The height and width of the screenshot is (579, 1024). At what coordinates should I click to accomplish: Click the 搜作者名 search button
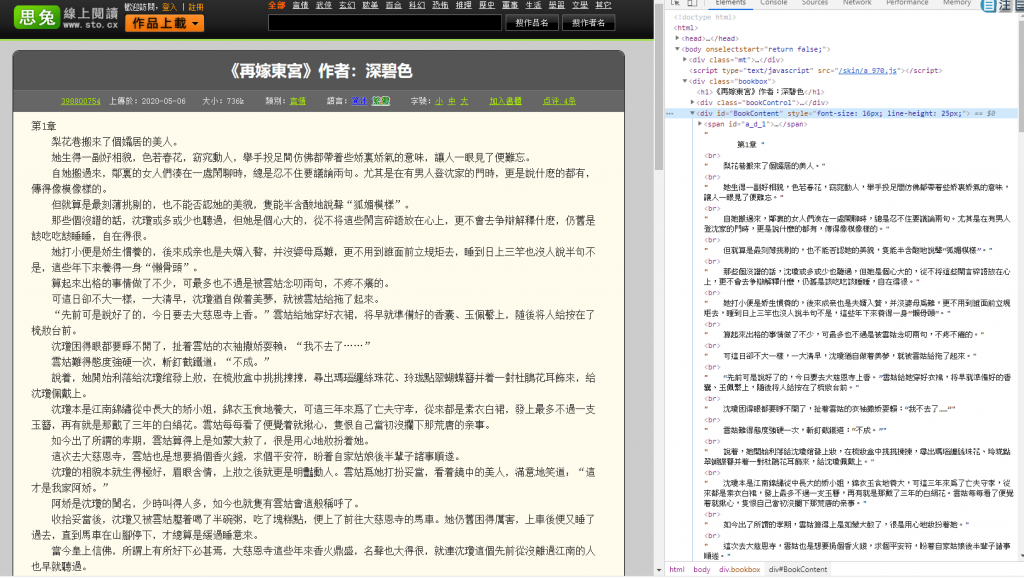pyautogui.click(x=588, y=23)
